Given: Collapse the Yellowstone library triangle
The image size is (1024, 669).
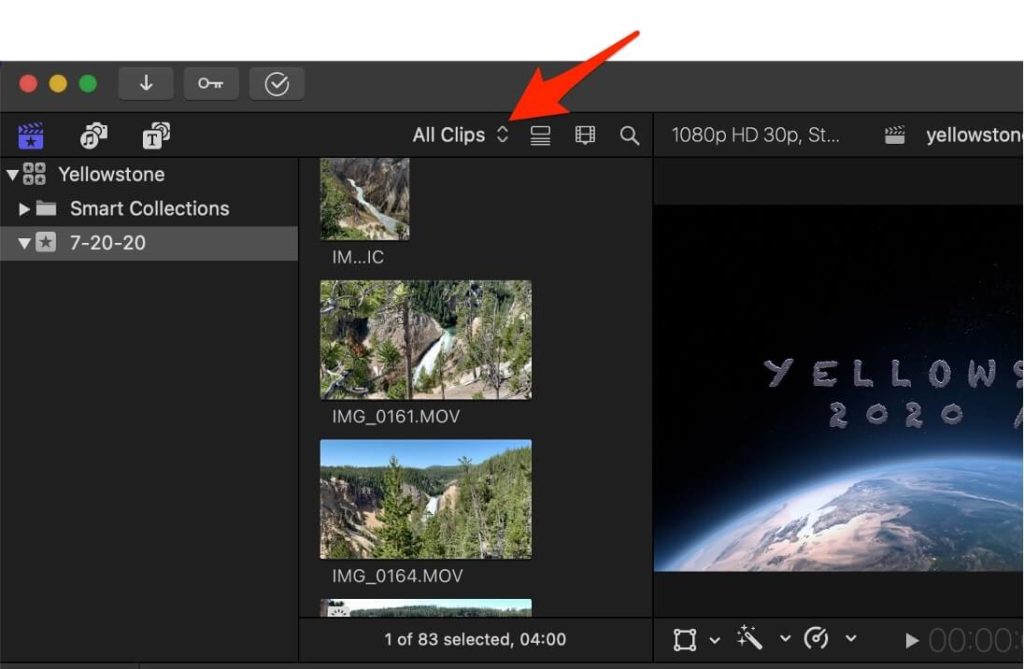Looking at the screenshot, I should click(x=12, y=174).
